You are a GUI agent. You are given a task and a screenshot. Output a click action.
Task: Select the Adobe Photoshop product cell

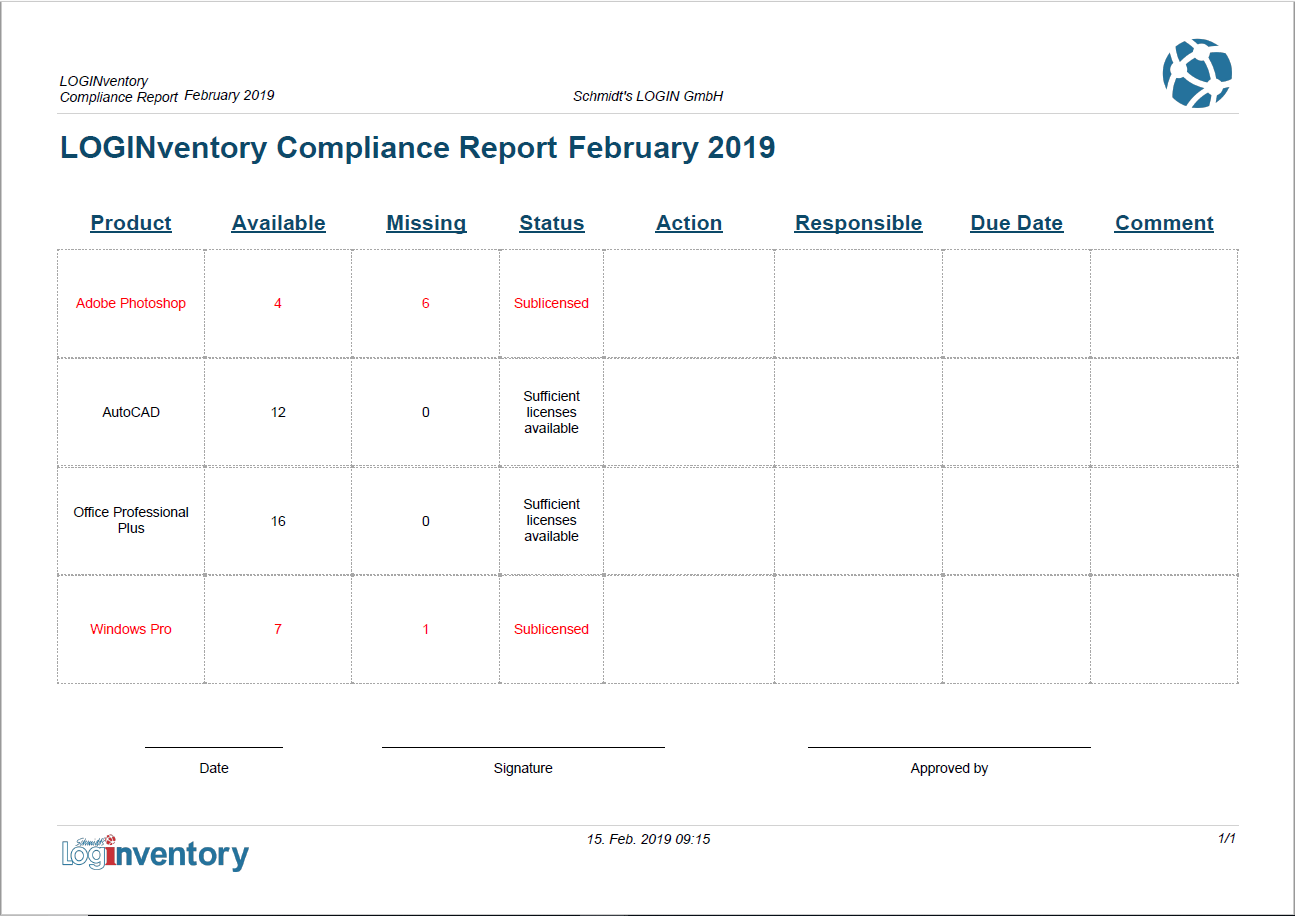131,303
